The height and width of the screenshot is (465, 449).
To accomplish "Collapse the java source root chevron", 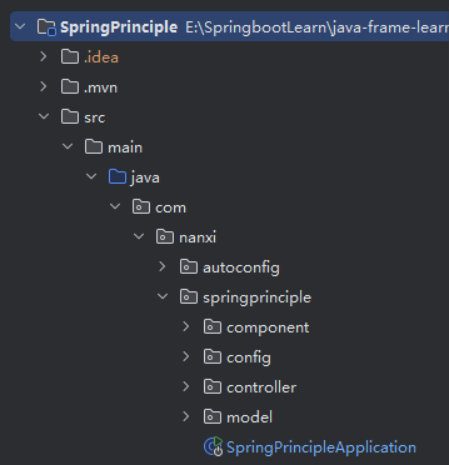I will (91, 176).
